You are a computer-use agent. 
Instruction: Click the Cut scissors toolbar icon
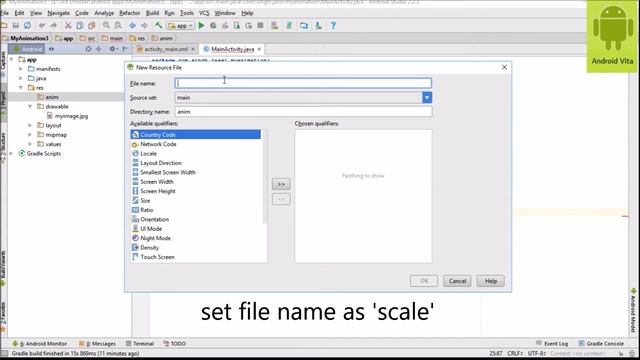click(x=68, y=26)
